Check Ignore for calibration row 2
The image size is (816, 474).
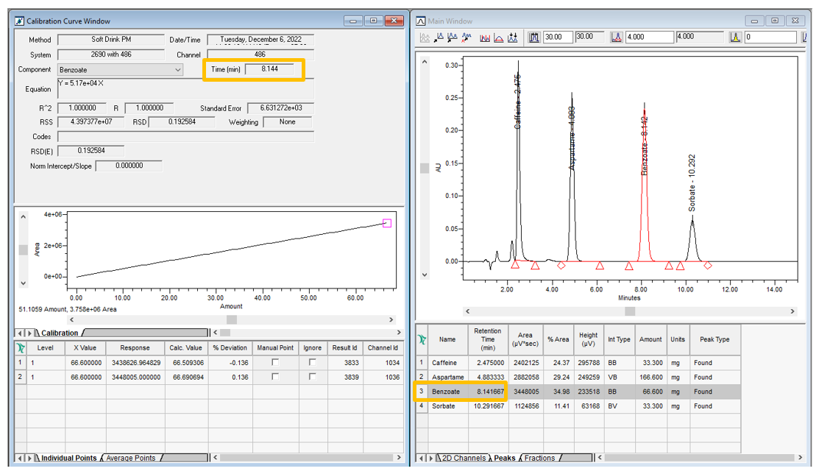coord(312,377)
